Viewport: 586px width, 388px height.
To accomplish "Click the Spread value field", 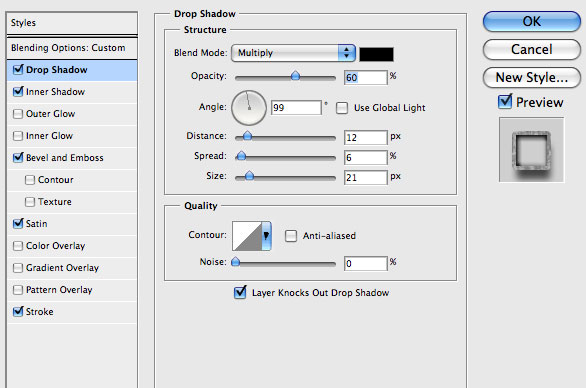I will point(366,157).
